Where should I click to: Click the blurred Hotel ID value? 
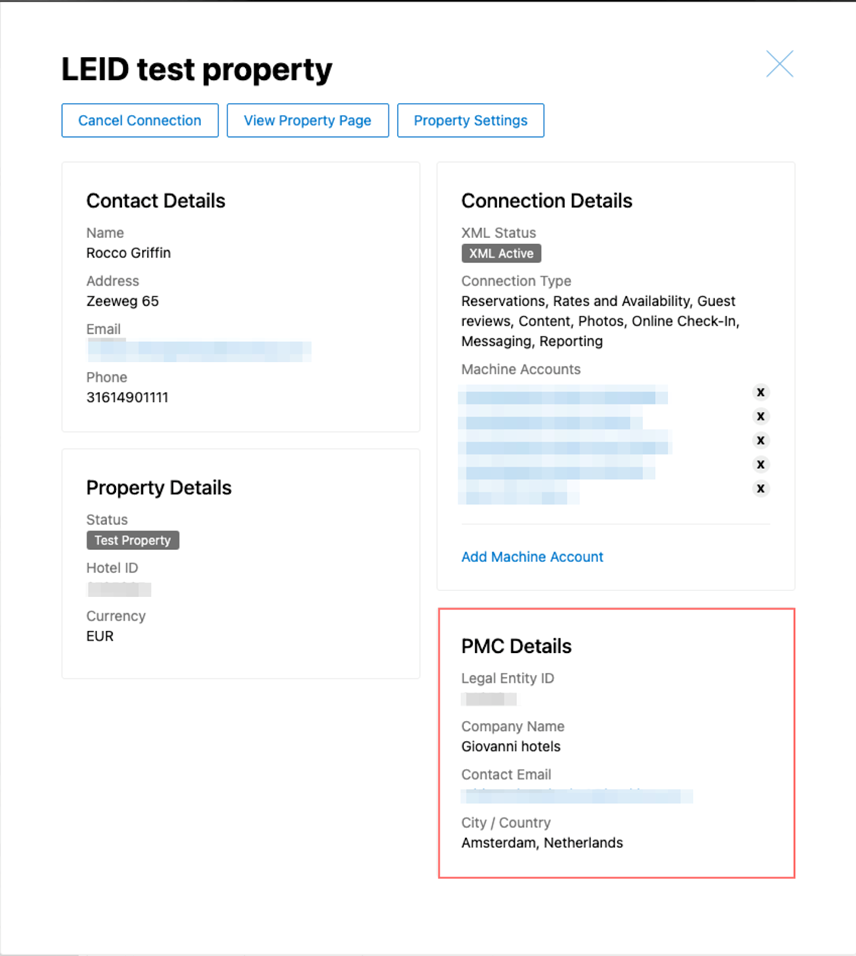click(x=119, y=589)
